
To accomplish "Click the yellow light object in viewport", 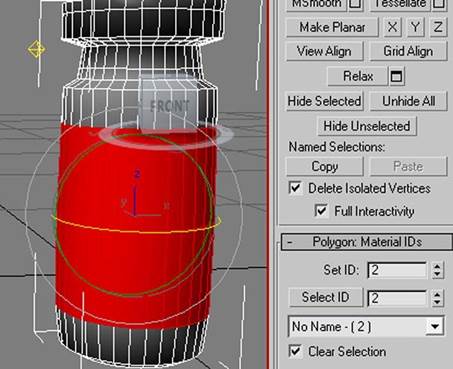I will [36, 50].
